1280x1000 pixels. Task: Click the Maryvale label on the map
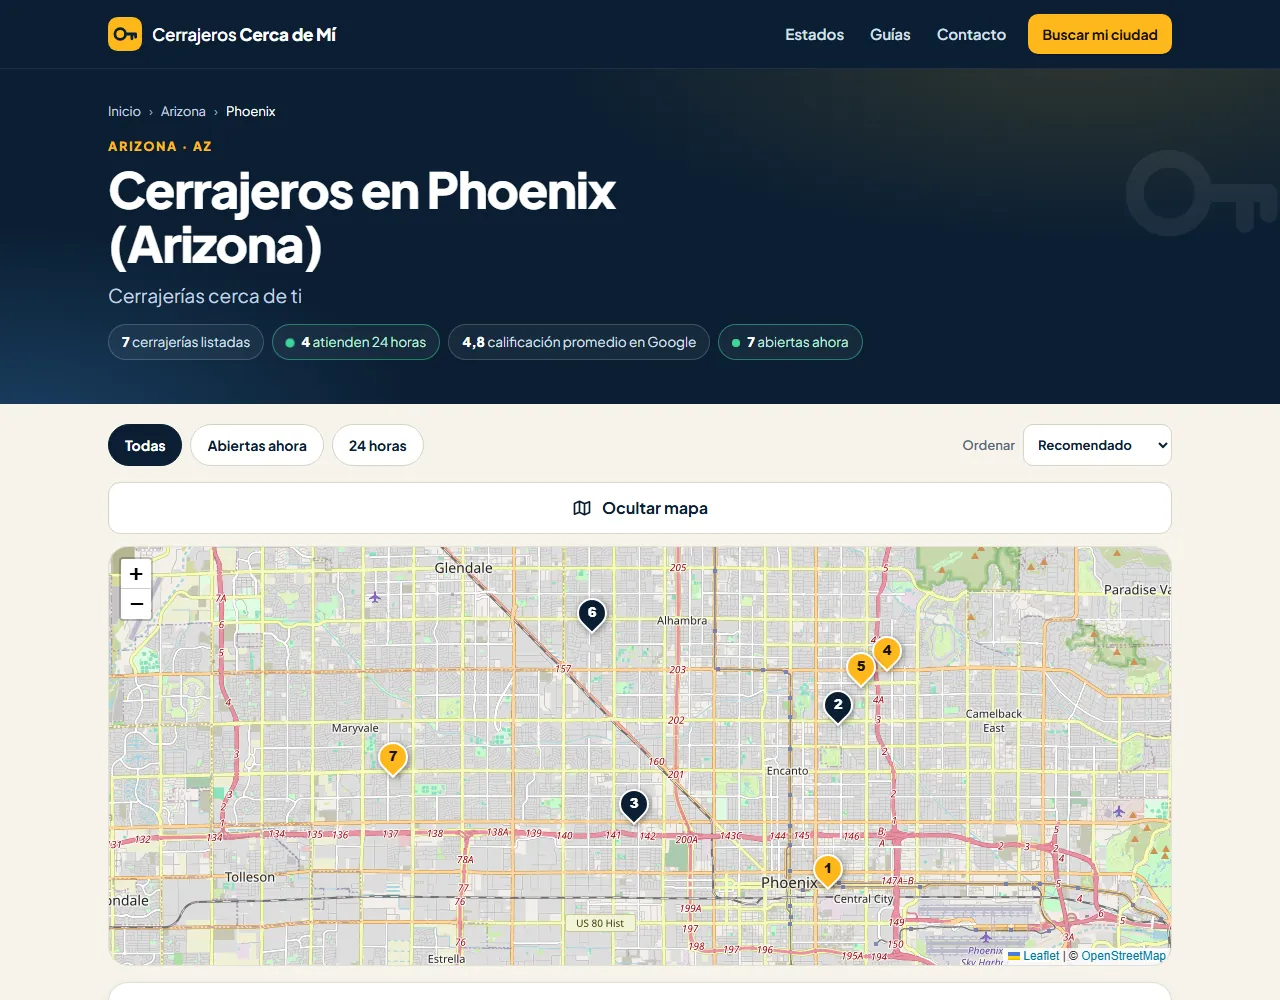(x=355, y=728)
